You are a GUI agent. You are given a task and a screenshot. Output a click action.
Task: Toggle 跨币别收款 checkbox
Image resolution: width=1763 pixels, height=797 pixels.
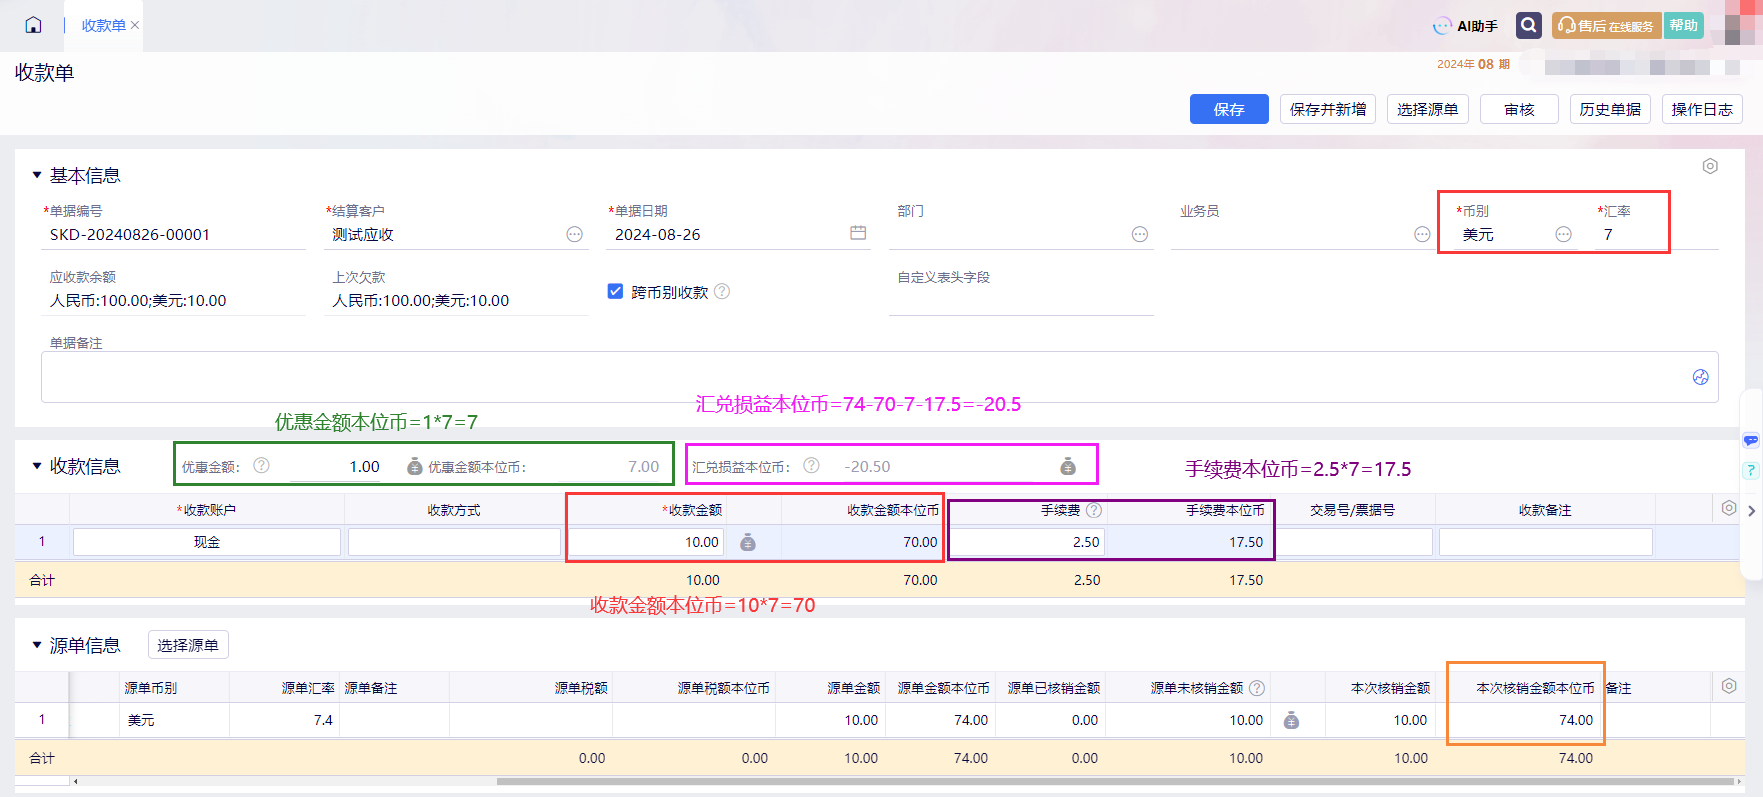(616, 291)
